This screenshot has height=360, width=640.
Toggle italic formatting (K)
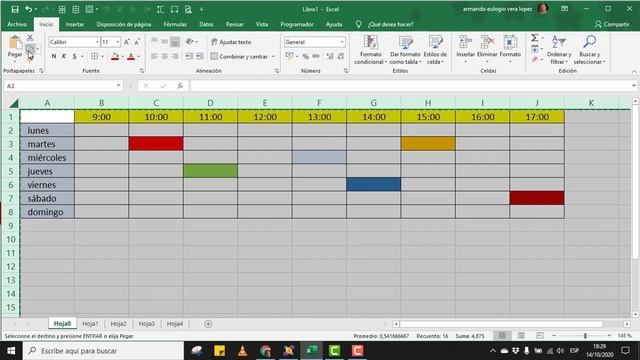tap(64, 56)
